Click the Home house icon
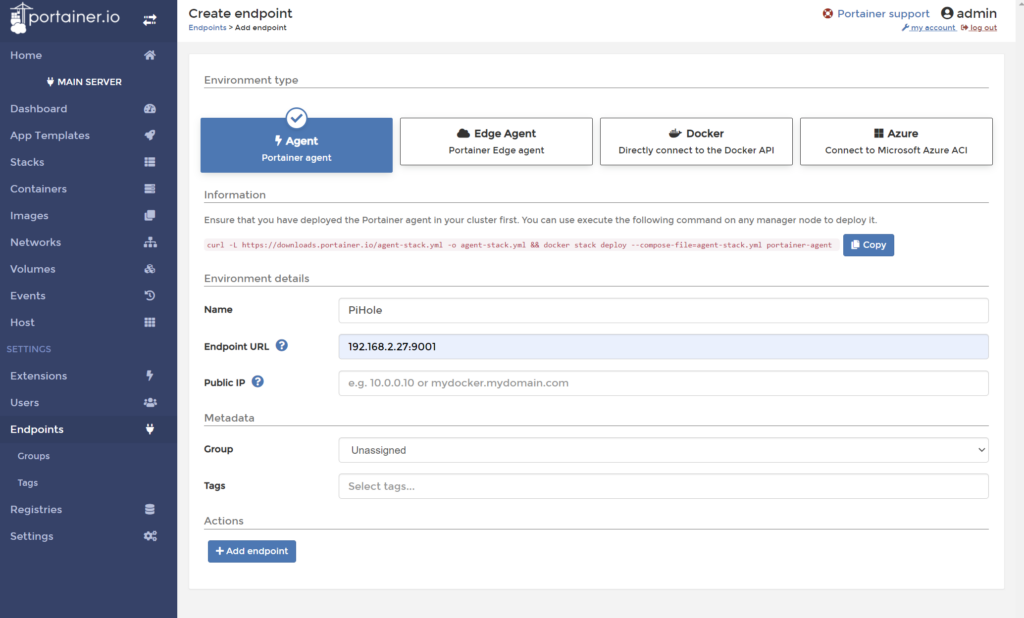1024x618 pixels. pos(150,55)
